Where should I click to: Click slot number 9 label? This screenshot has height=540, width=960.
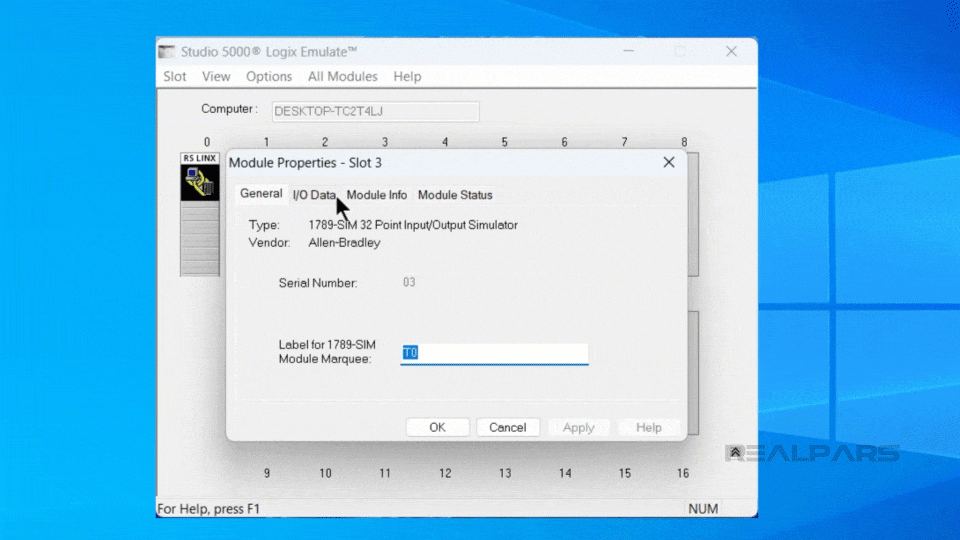pos(267,473)
